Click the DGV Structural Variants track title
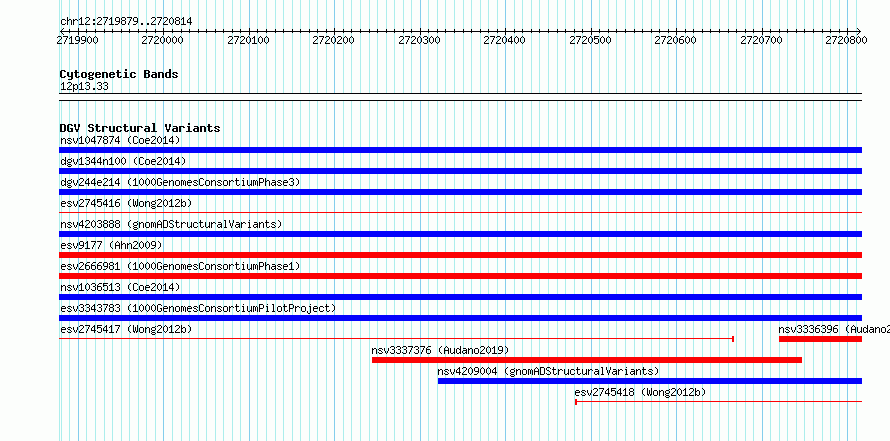Screen dimensions: 890x441 [x=140, y=128]
